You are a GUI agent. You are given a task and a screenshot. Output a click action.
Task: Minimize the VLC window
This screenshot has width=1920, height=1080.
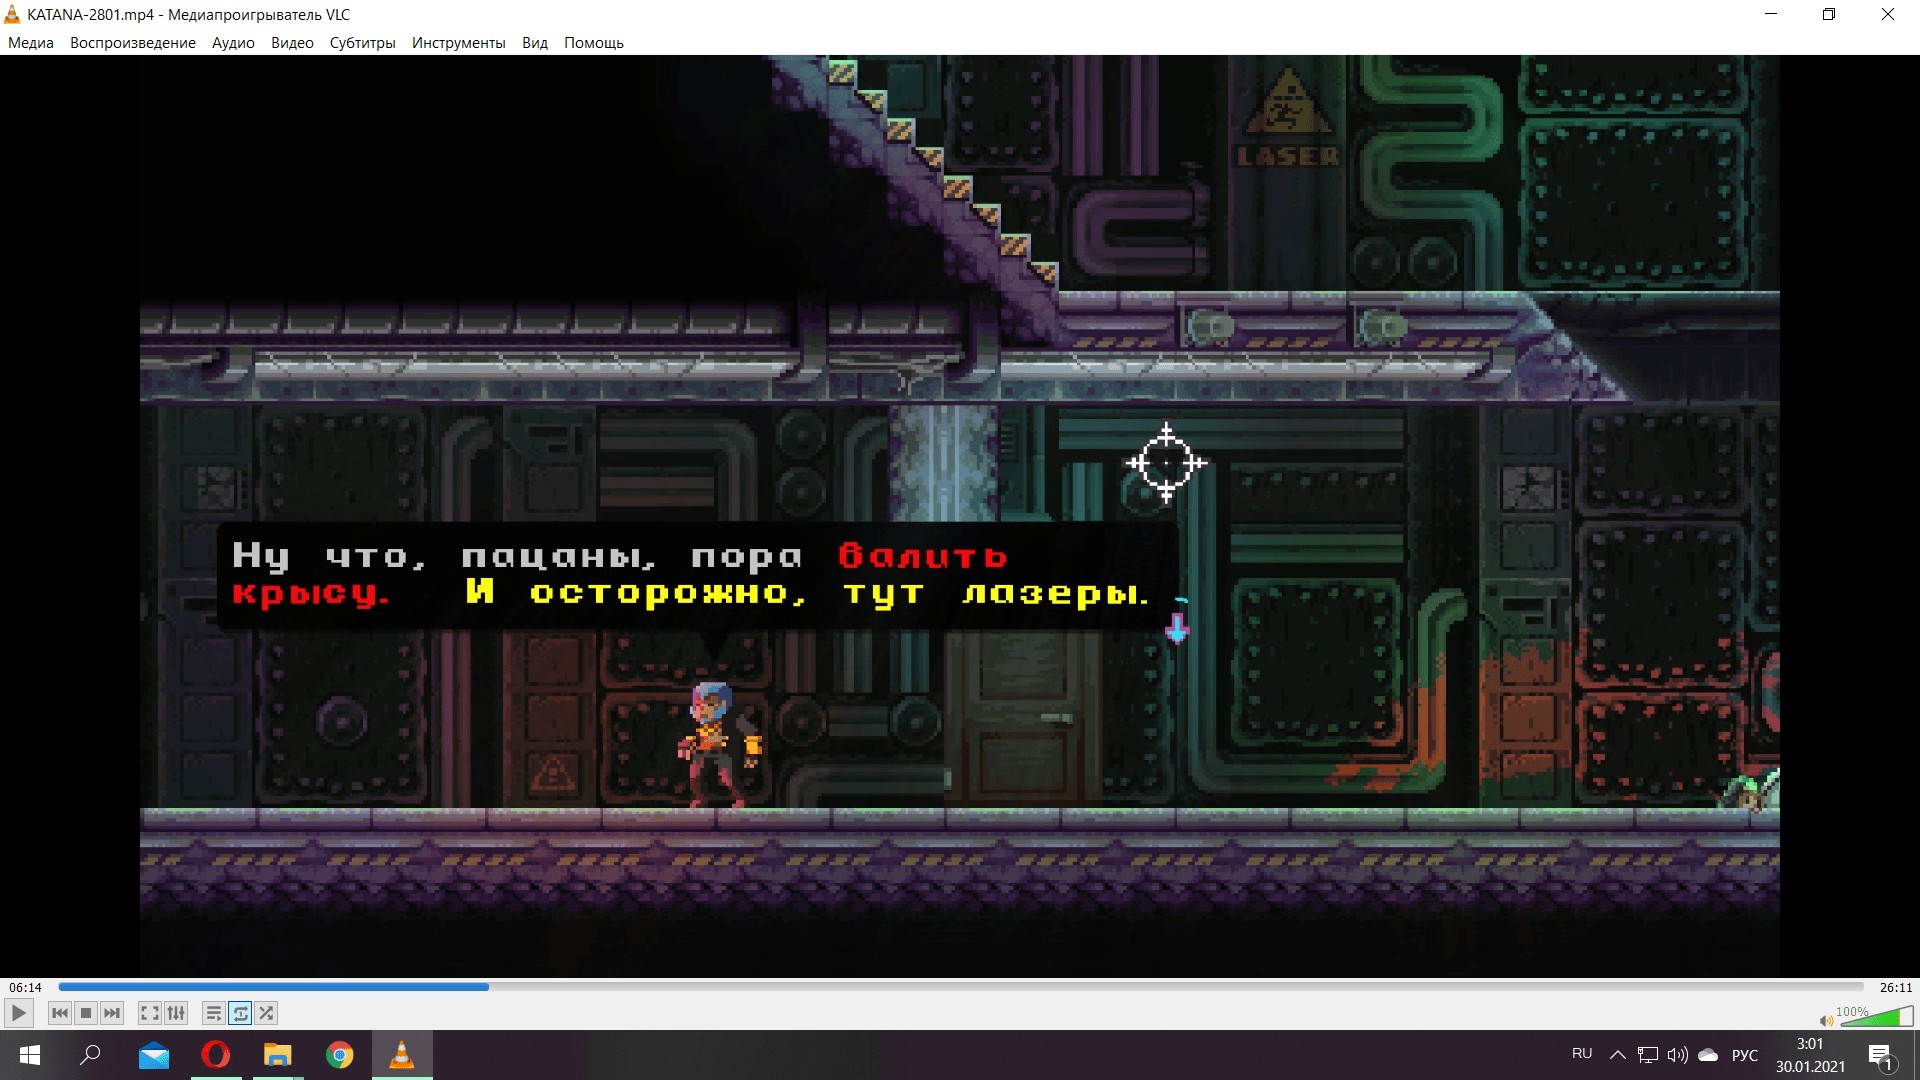coord(1771,14)
